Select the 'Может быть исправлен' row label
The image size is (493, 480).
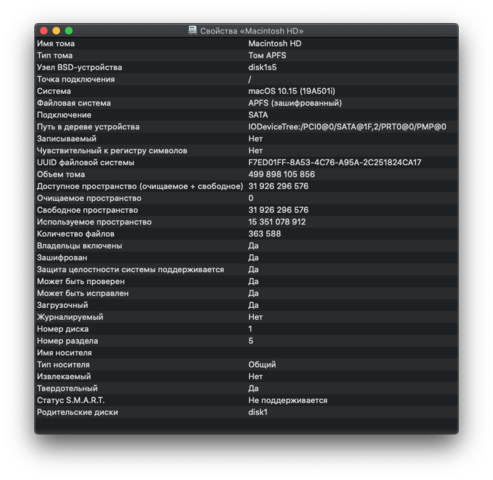coord(83,293)
